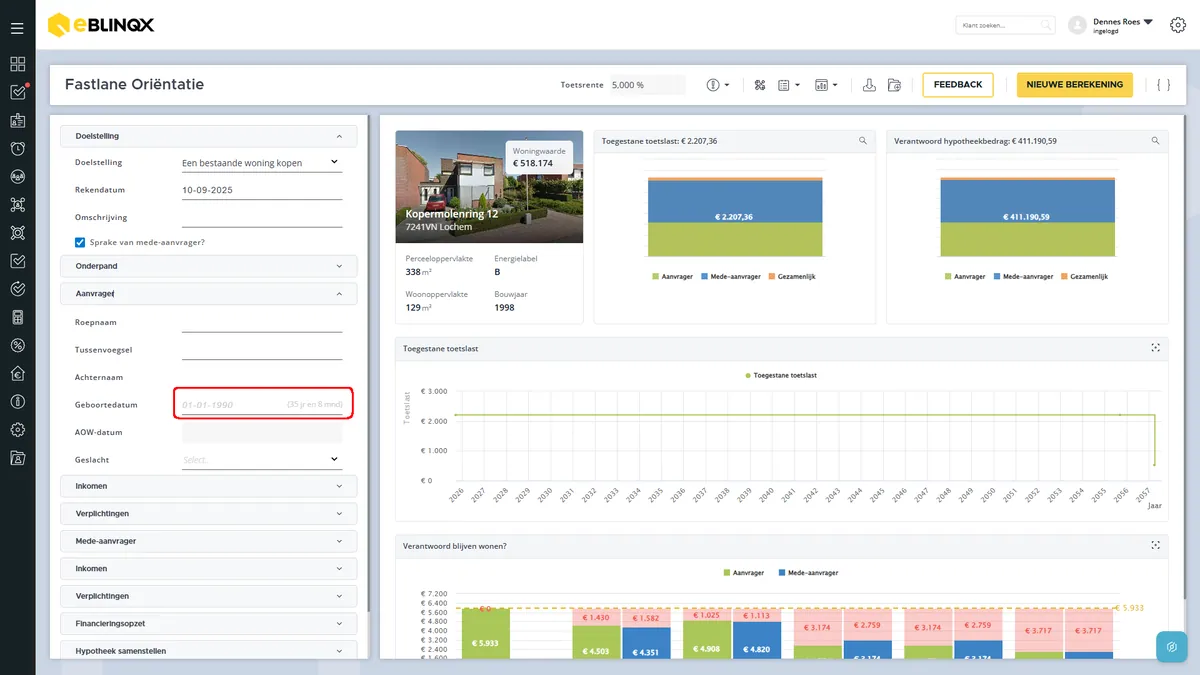Open the alarm clock icon in the sidebar
The width and height of the screenshot is (1200, 675).
[17, 148]
